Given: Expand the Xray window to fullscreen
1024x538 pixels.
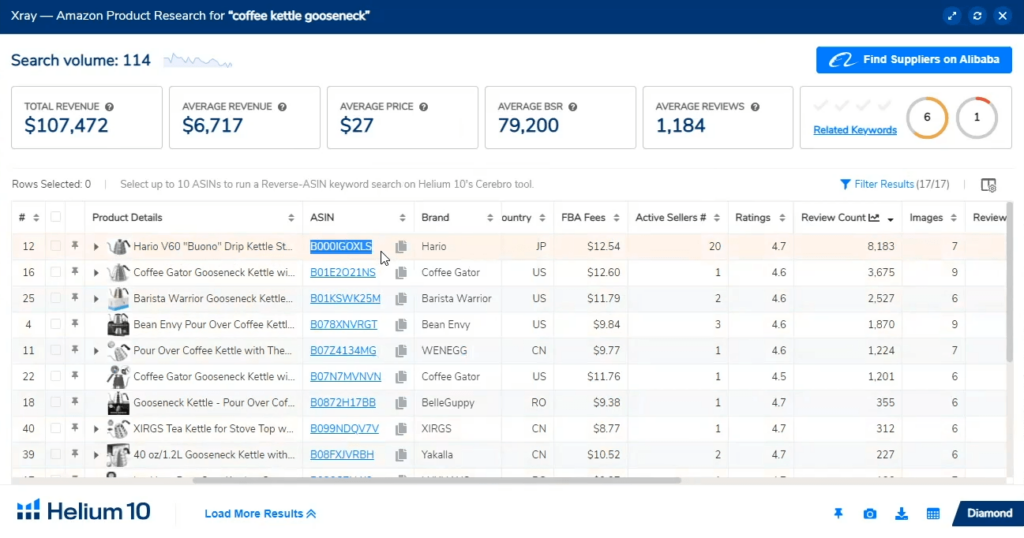Looking at the screenshot, I should (952, 16).
